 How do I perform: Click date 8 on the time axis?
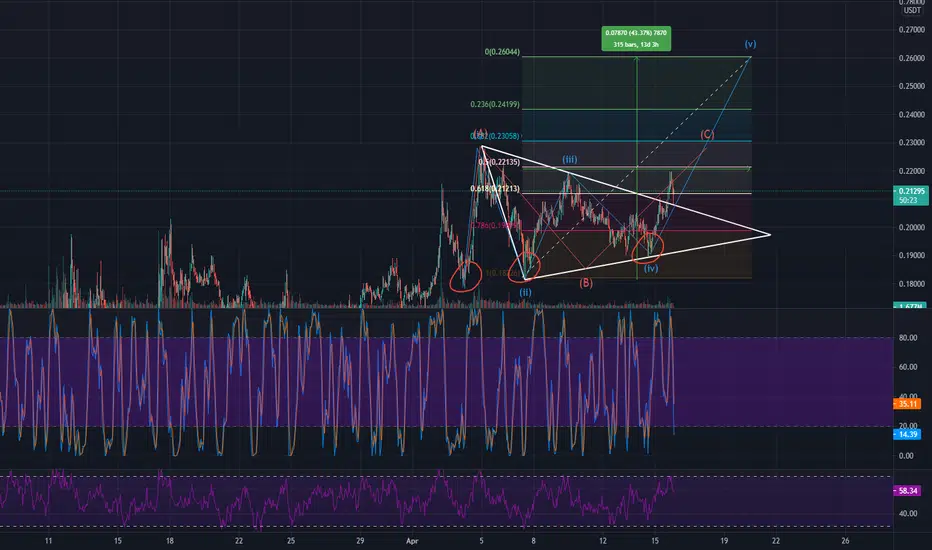[x=534, y=541]
